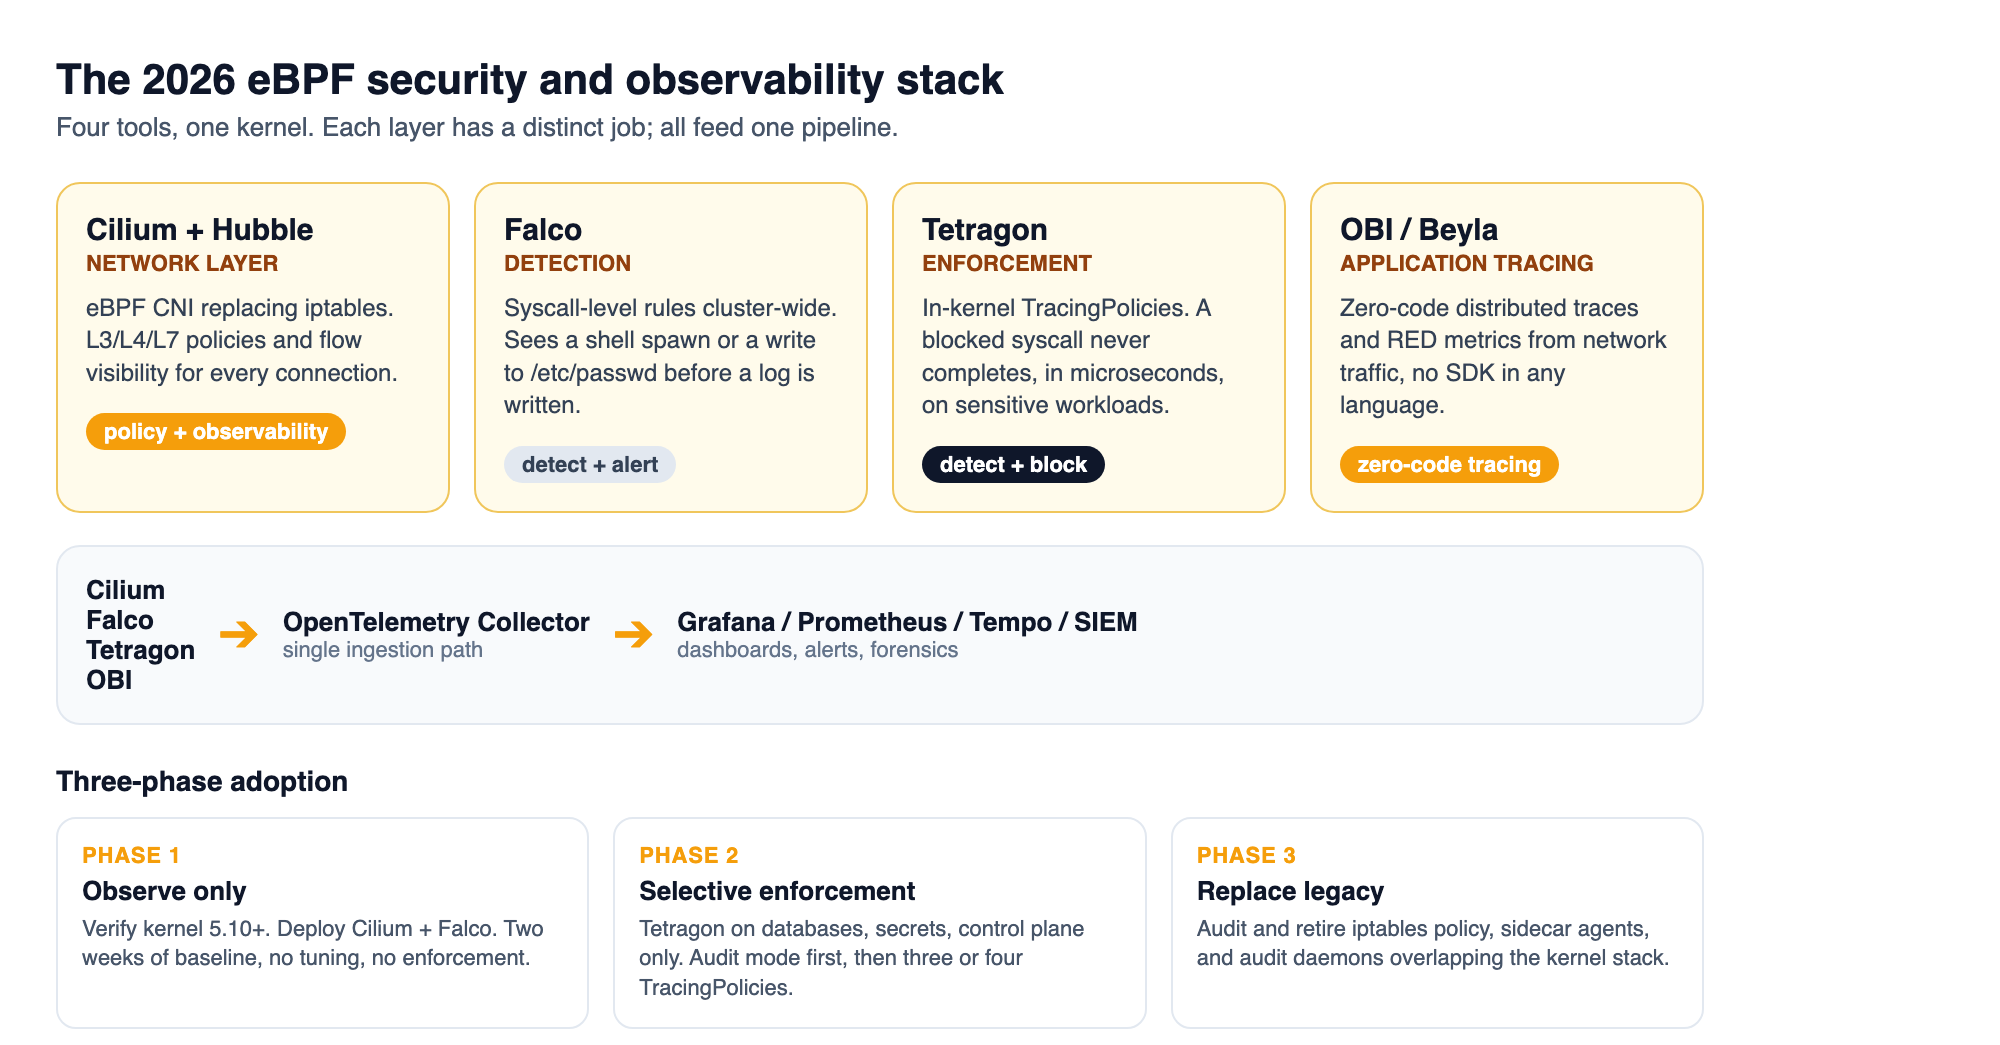Click the 'DETECTION' label

coord(567,264)
